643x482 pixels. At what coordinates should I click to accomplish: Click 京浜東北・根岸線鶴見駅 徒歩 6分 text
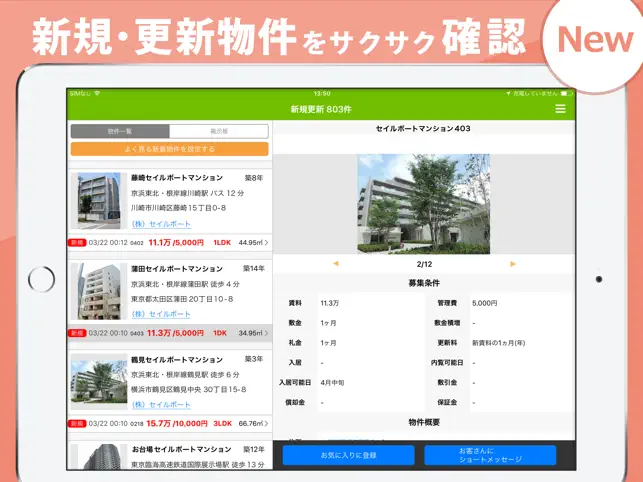coord(185,375)
